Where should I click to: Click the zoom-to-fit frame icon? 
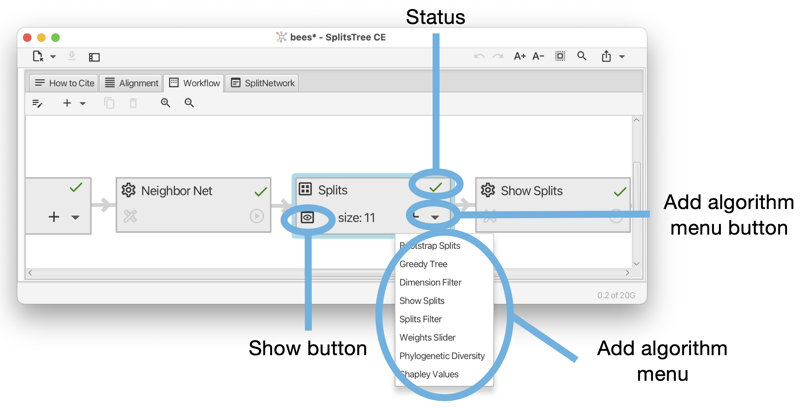point(560,56)
